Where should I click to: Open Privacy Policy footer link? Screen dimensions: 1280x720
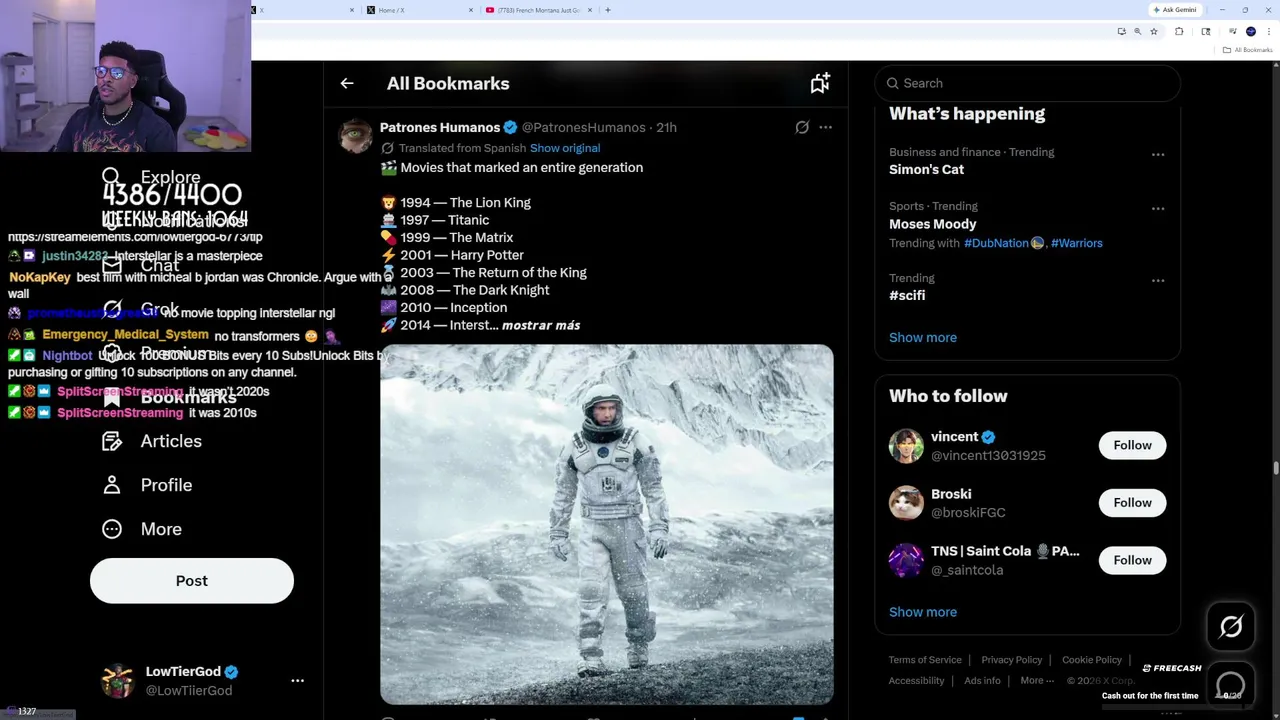1012,660
